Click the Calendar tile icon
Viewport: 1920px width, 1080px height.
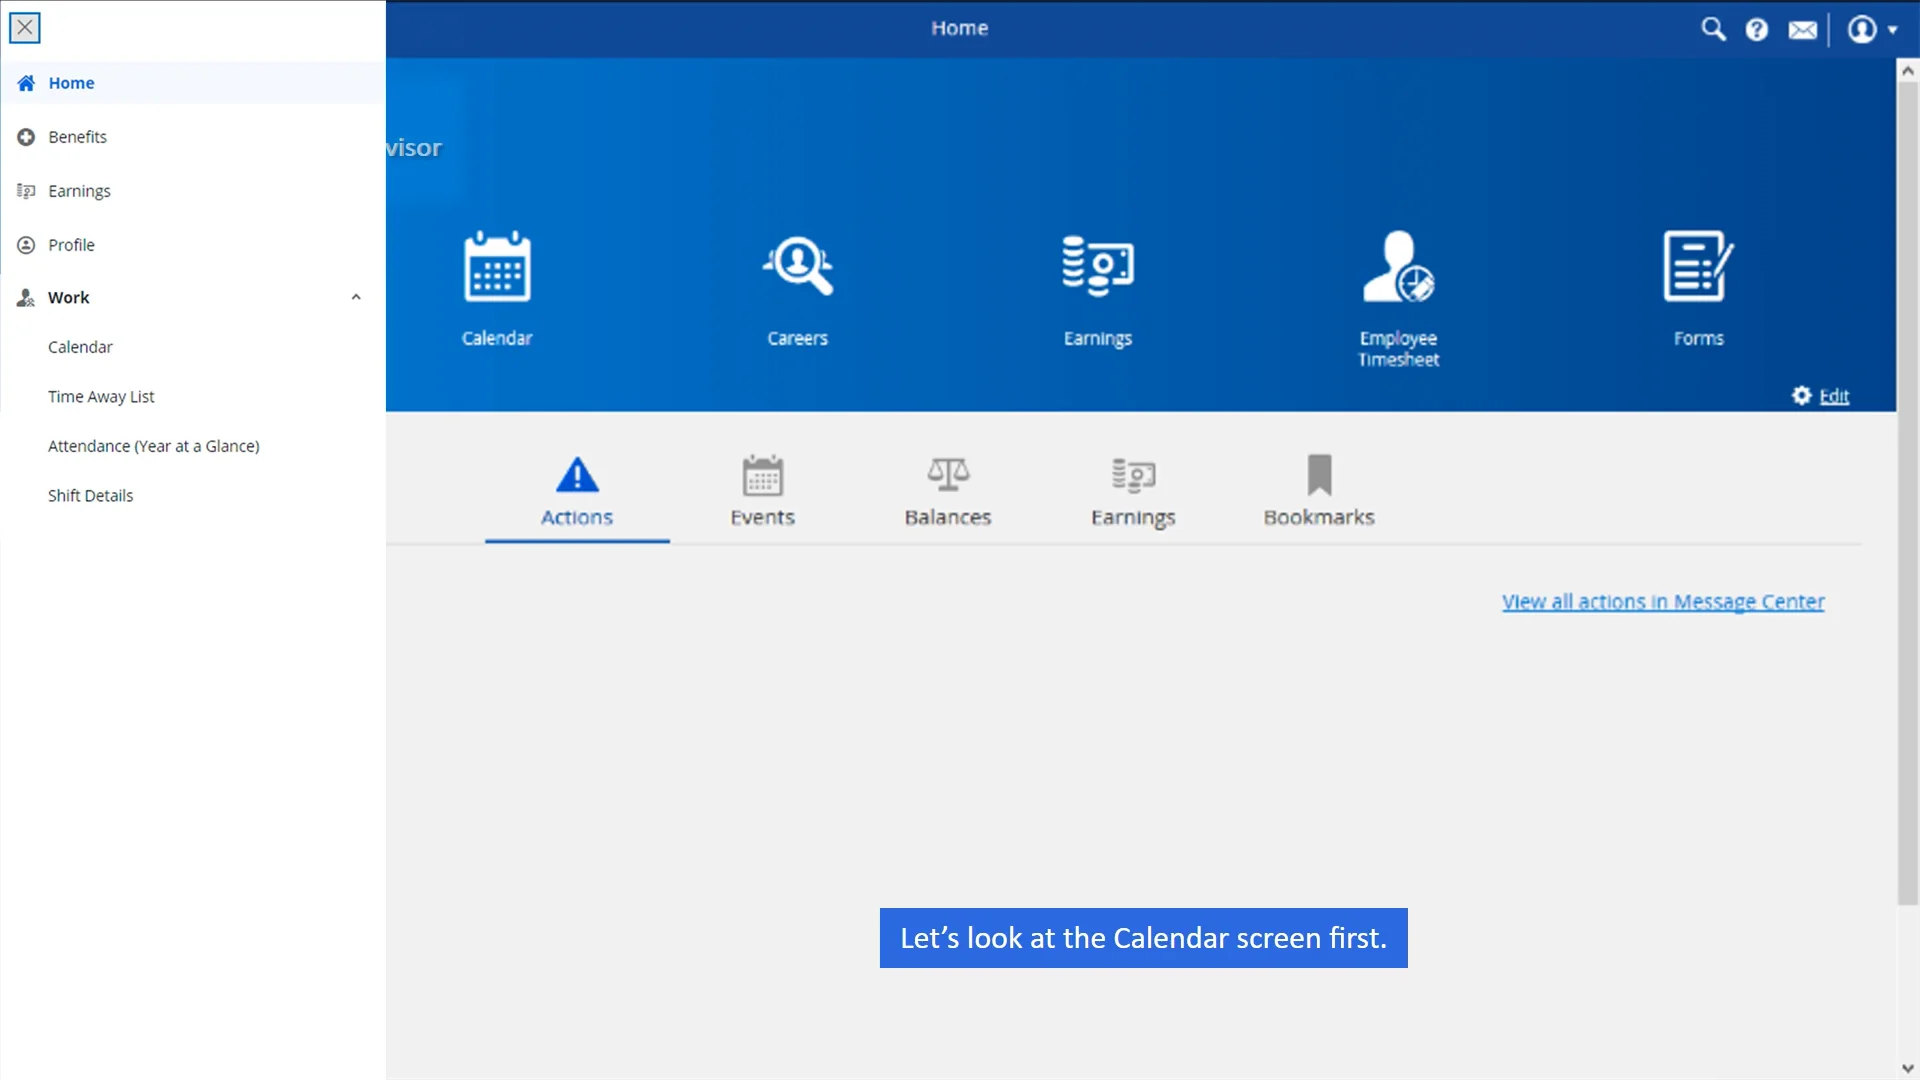coord(497,266)
